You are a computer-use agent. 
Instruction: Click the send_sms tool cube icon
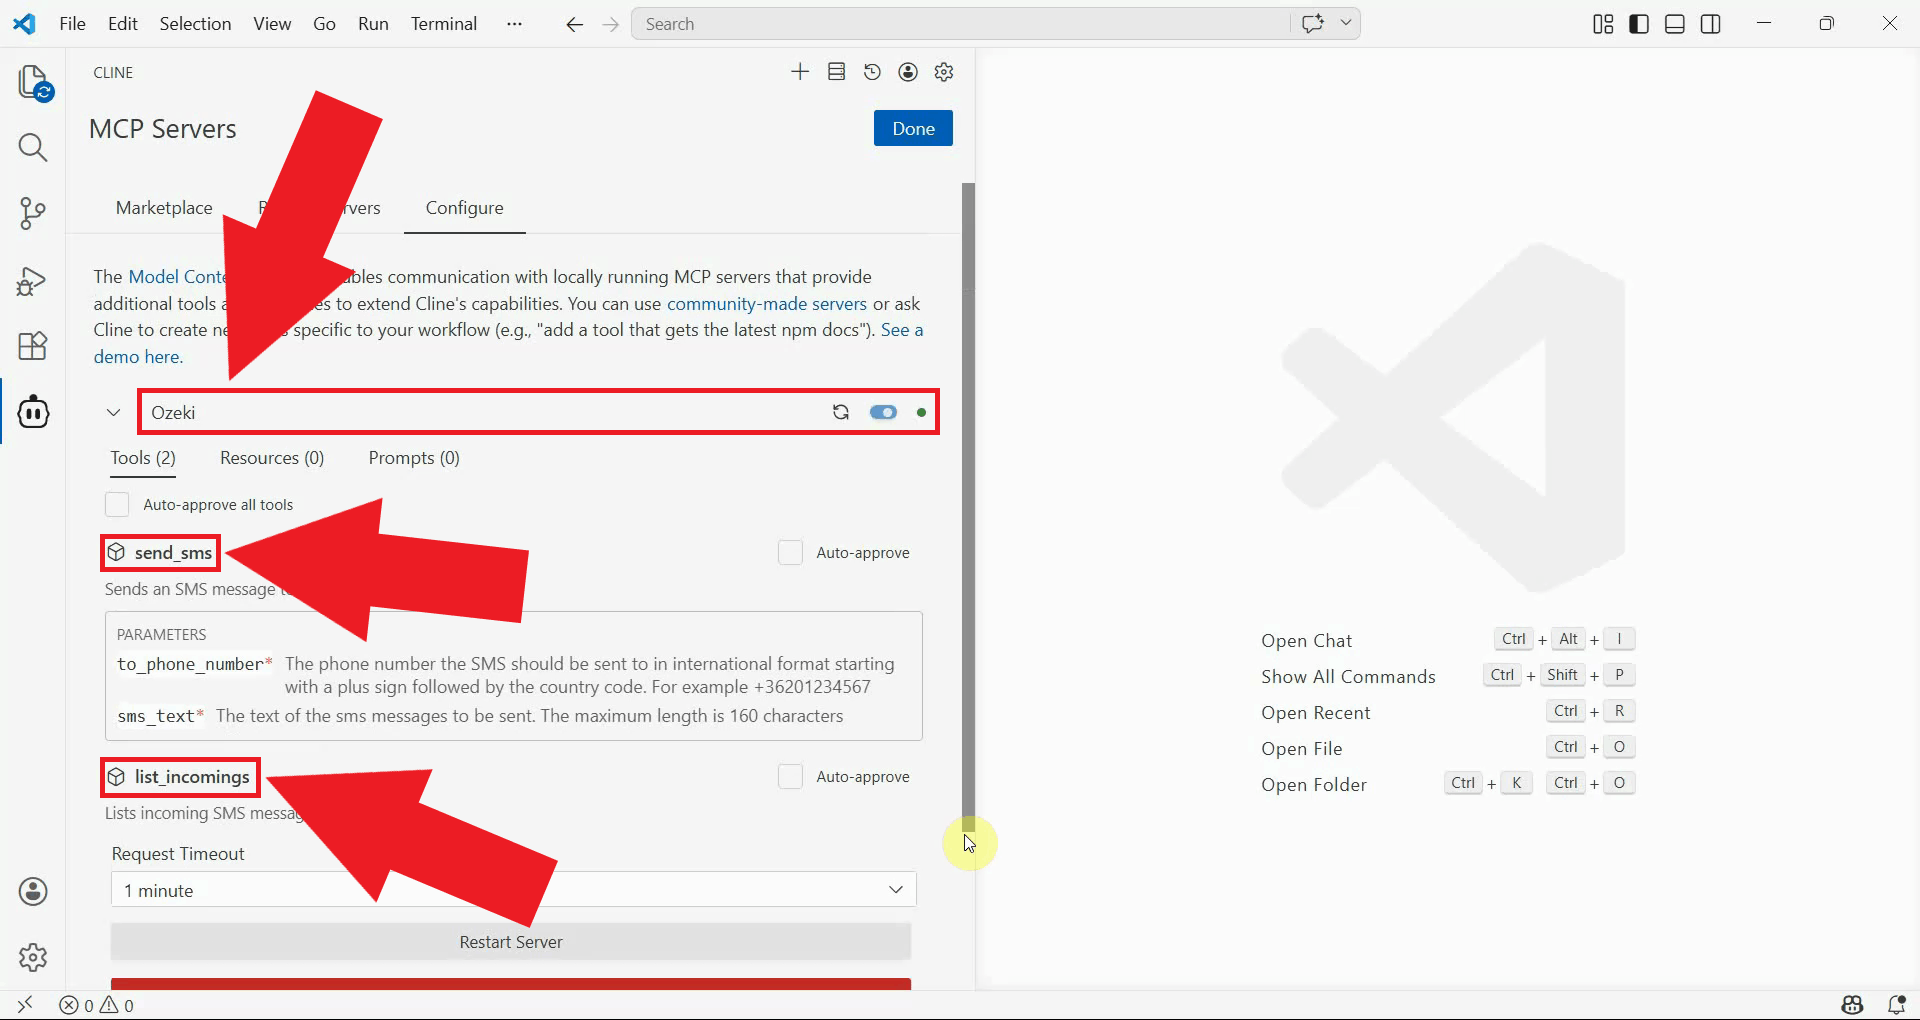click(117, 552)
